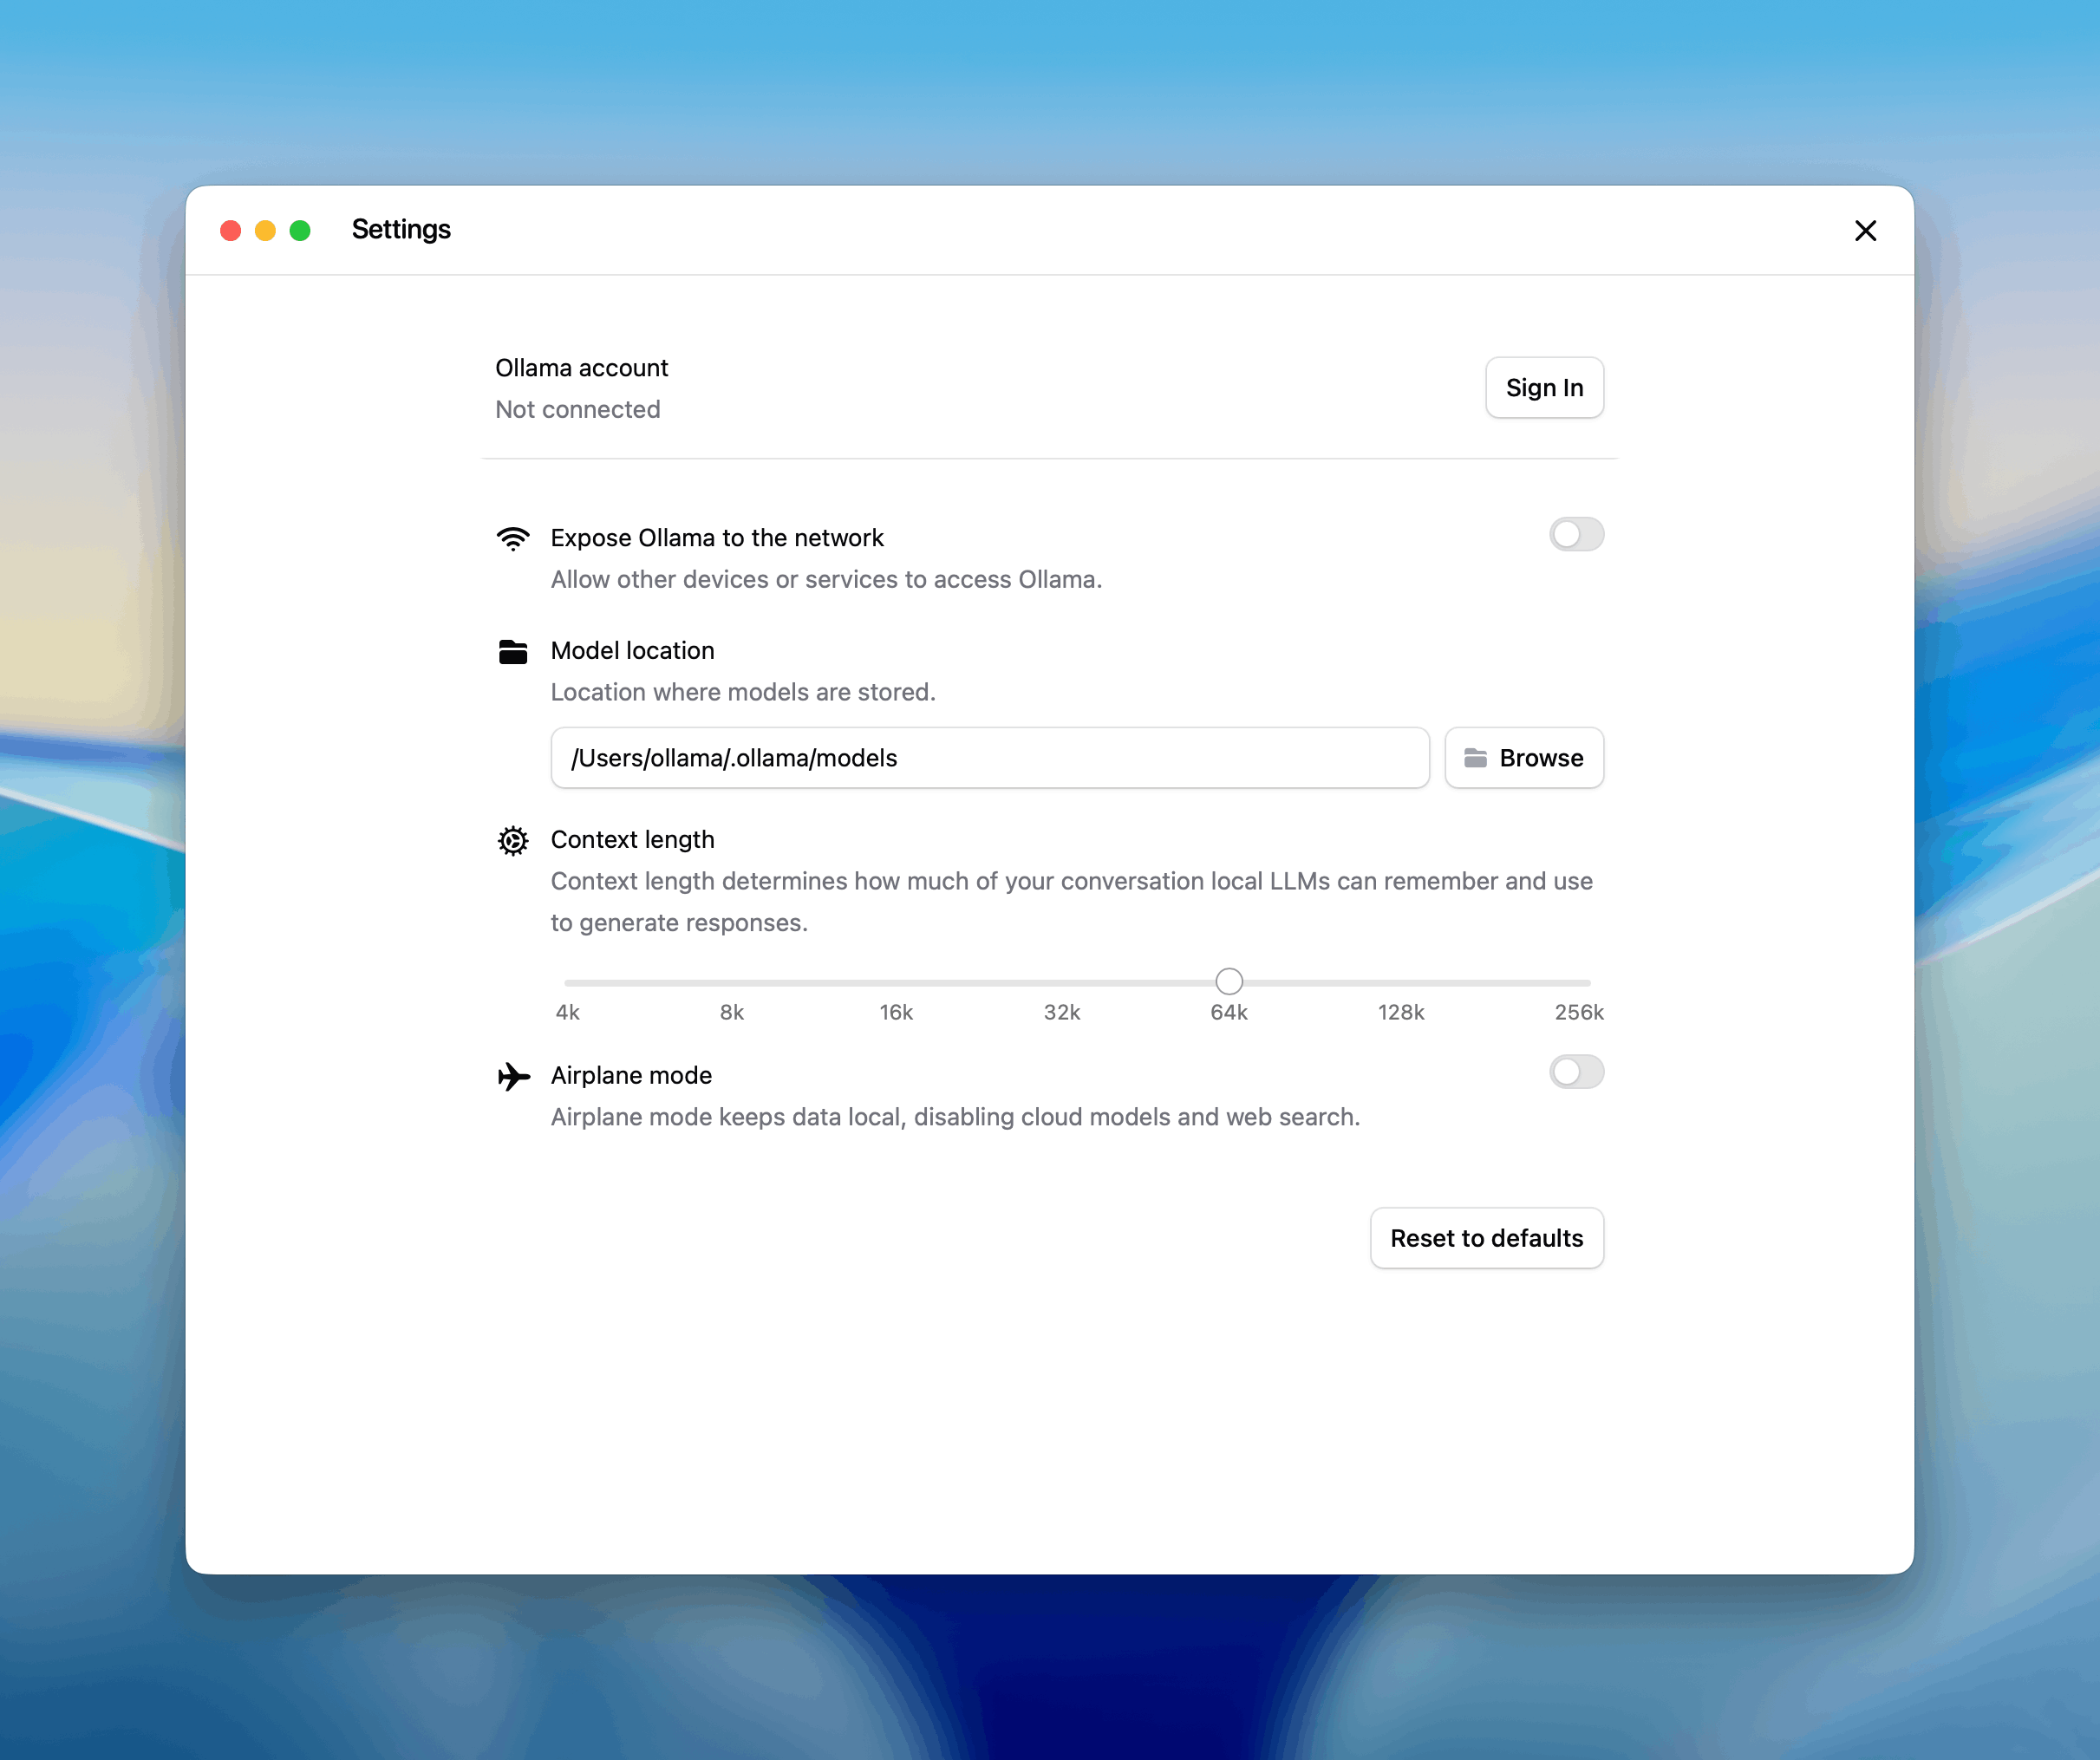Viewport: 2100px width, 1760px height.
Task: Click the green zoom traffic light button
Action: pyautogui.click(x=298, y=230)
